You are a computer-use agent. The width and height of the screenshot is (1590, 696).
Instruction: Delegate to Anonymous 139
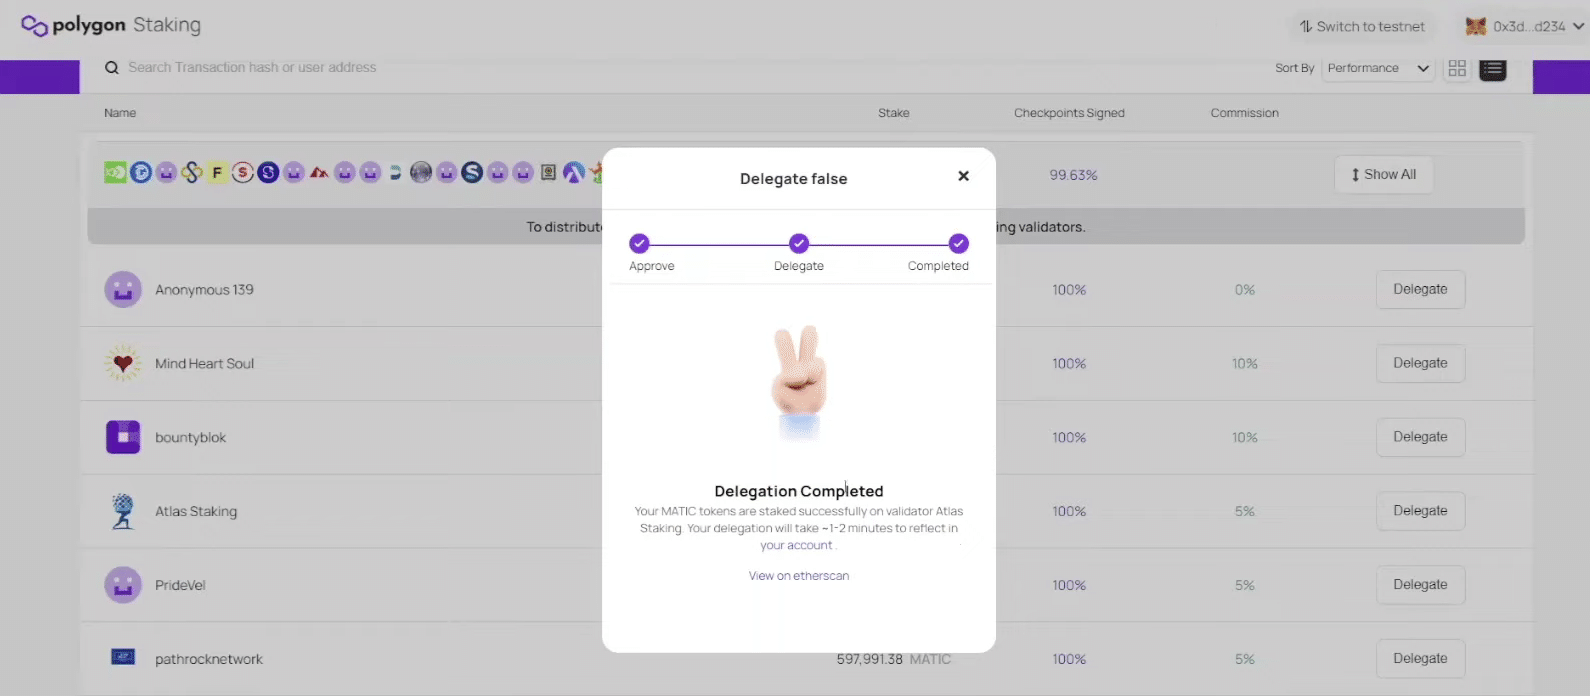(1420, 289)
